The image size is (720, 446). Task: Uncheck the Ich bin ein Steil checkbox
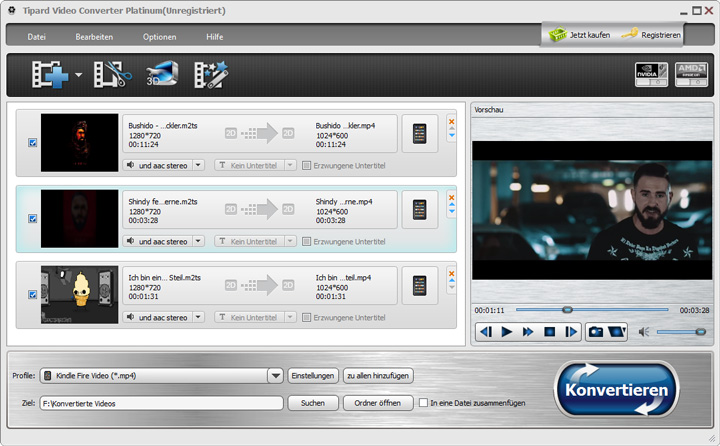point(32,294)
